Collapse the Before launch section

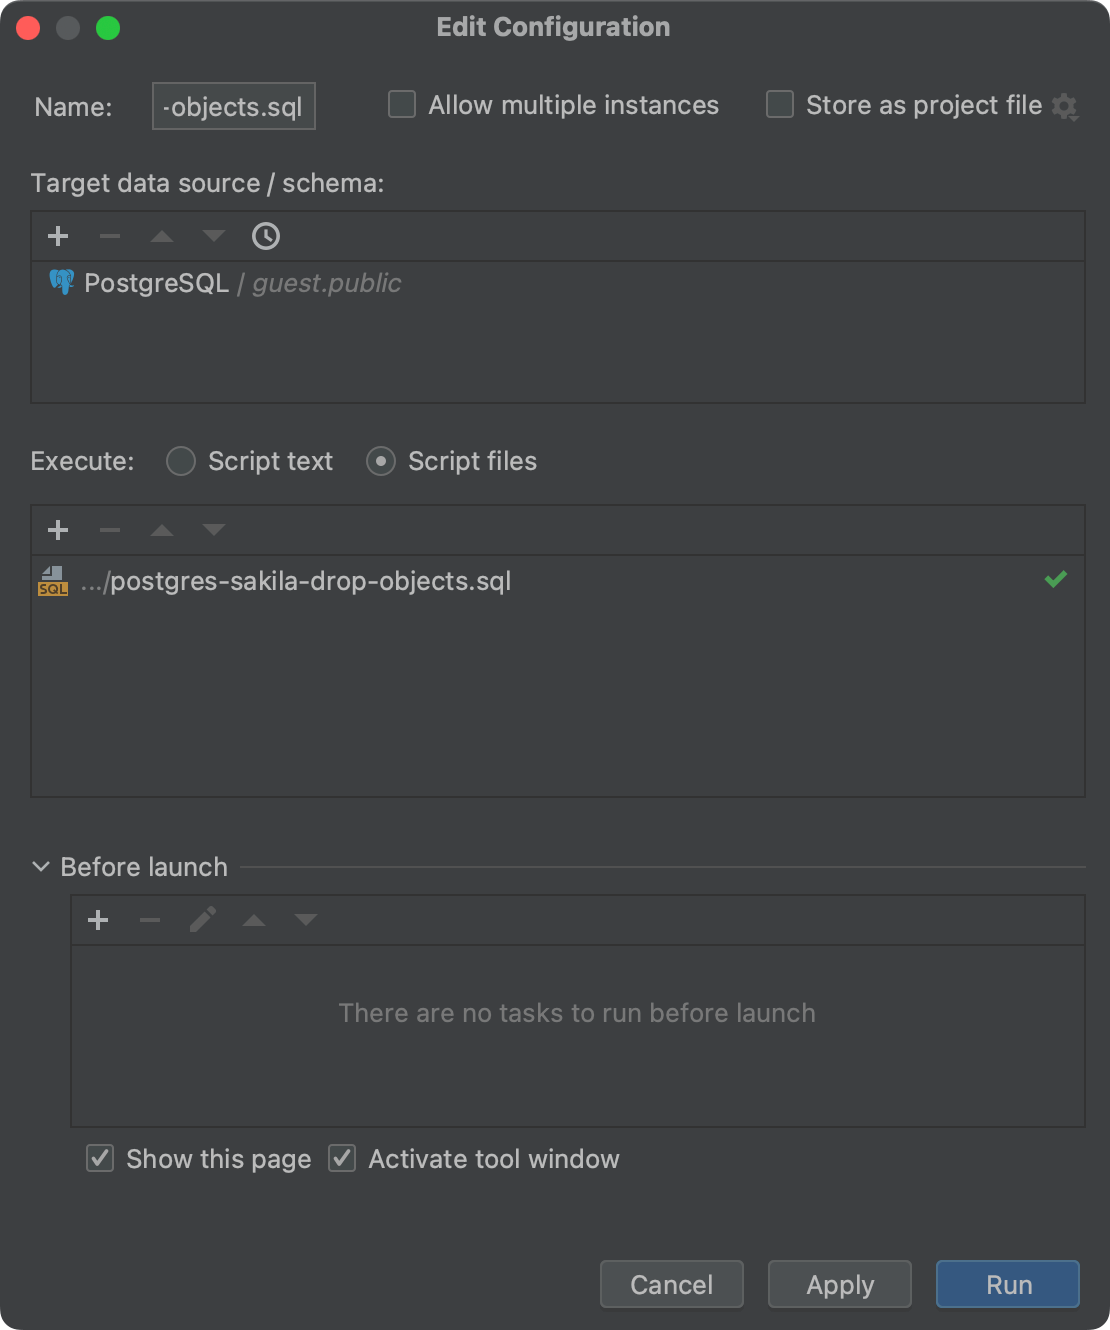39,867
